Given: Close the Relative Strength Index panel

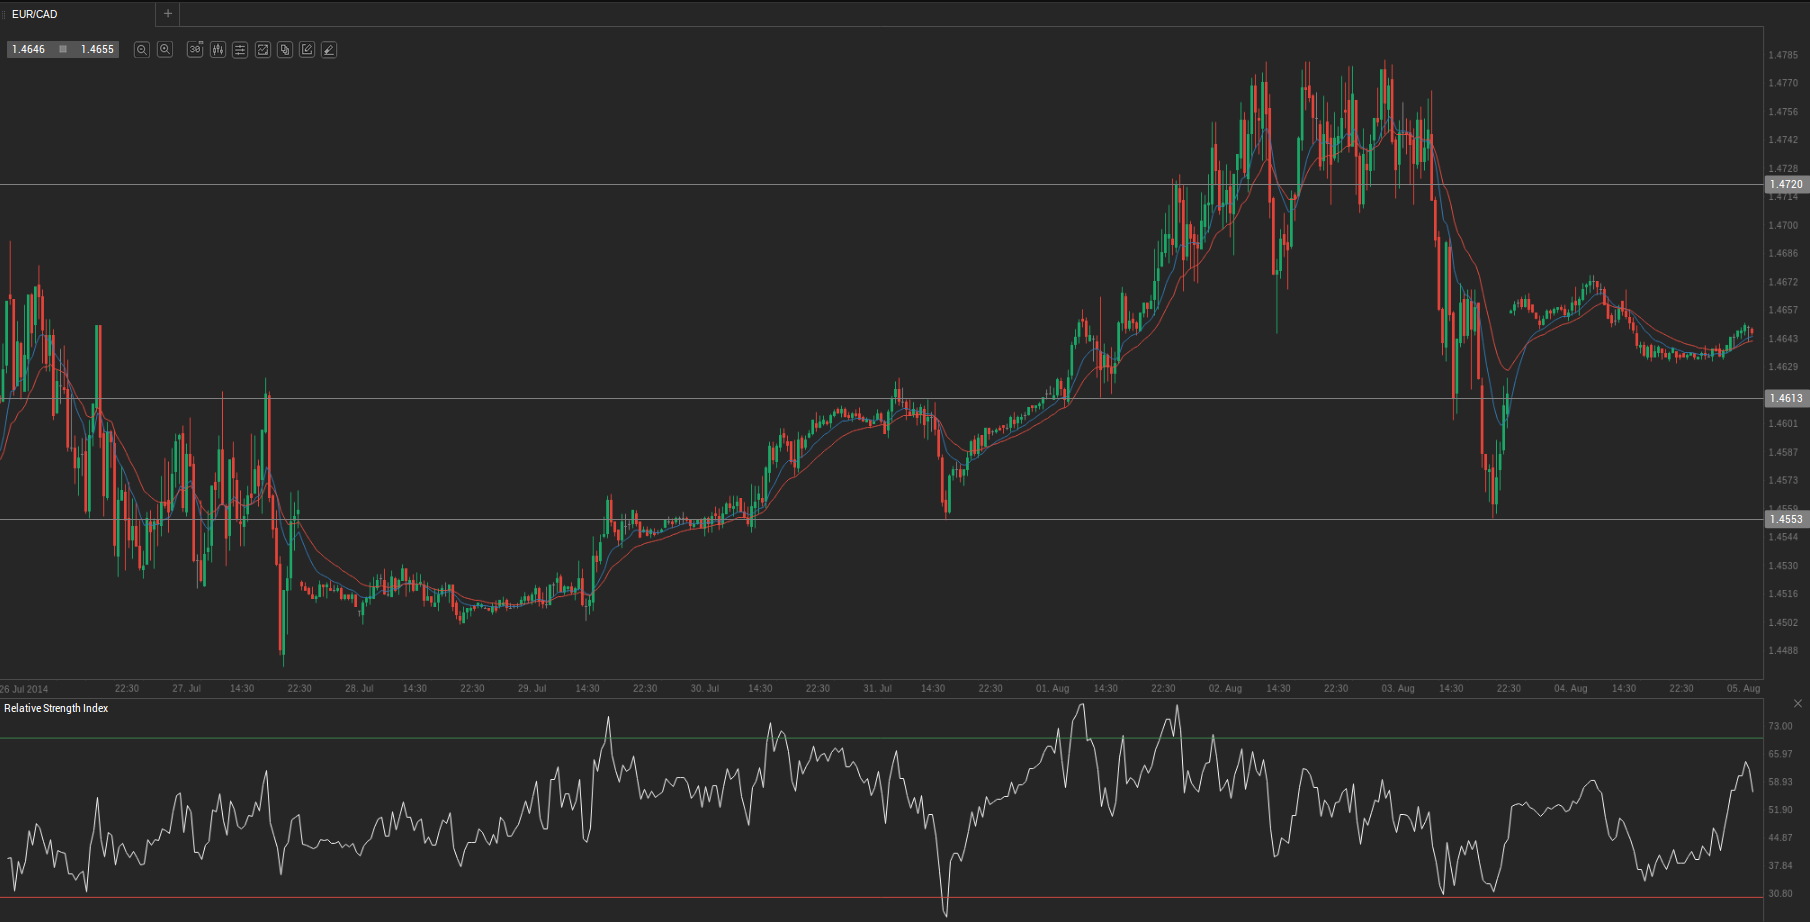Looking at the screenshot, I should pyautogui.click(x=1798, y=704).
